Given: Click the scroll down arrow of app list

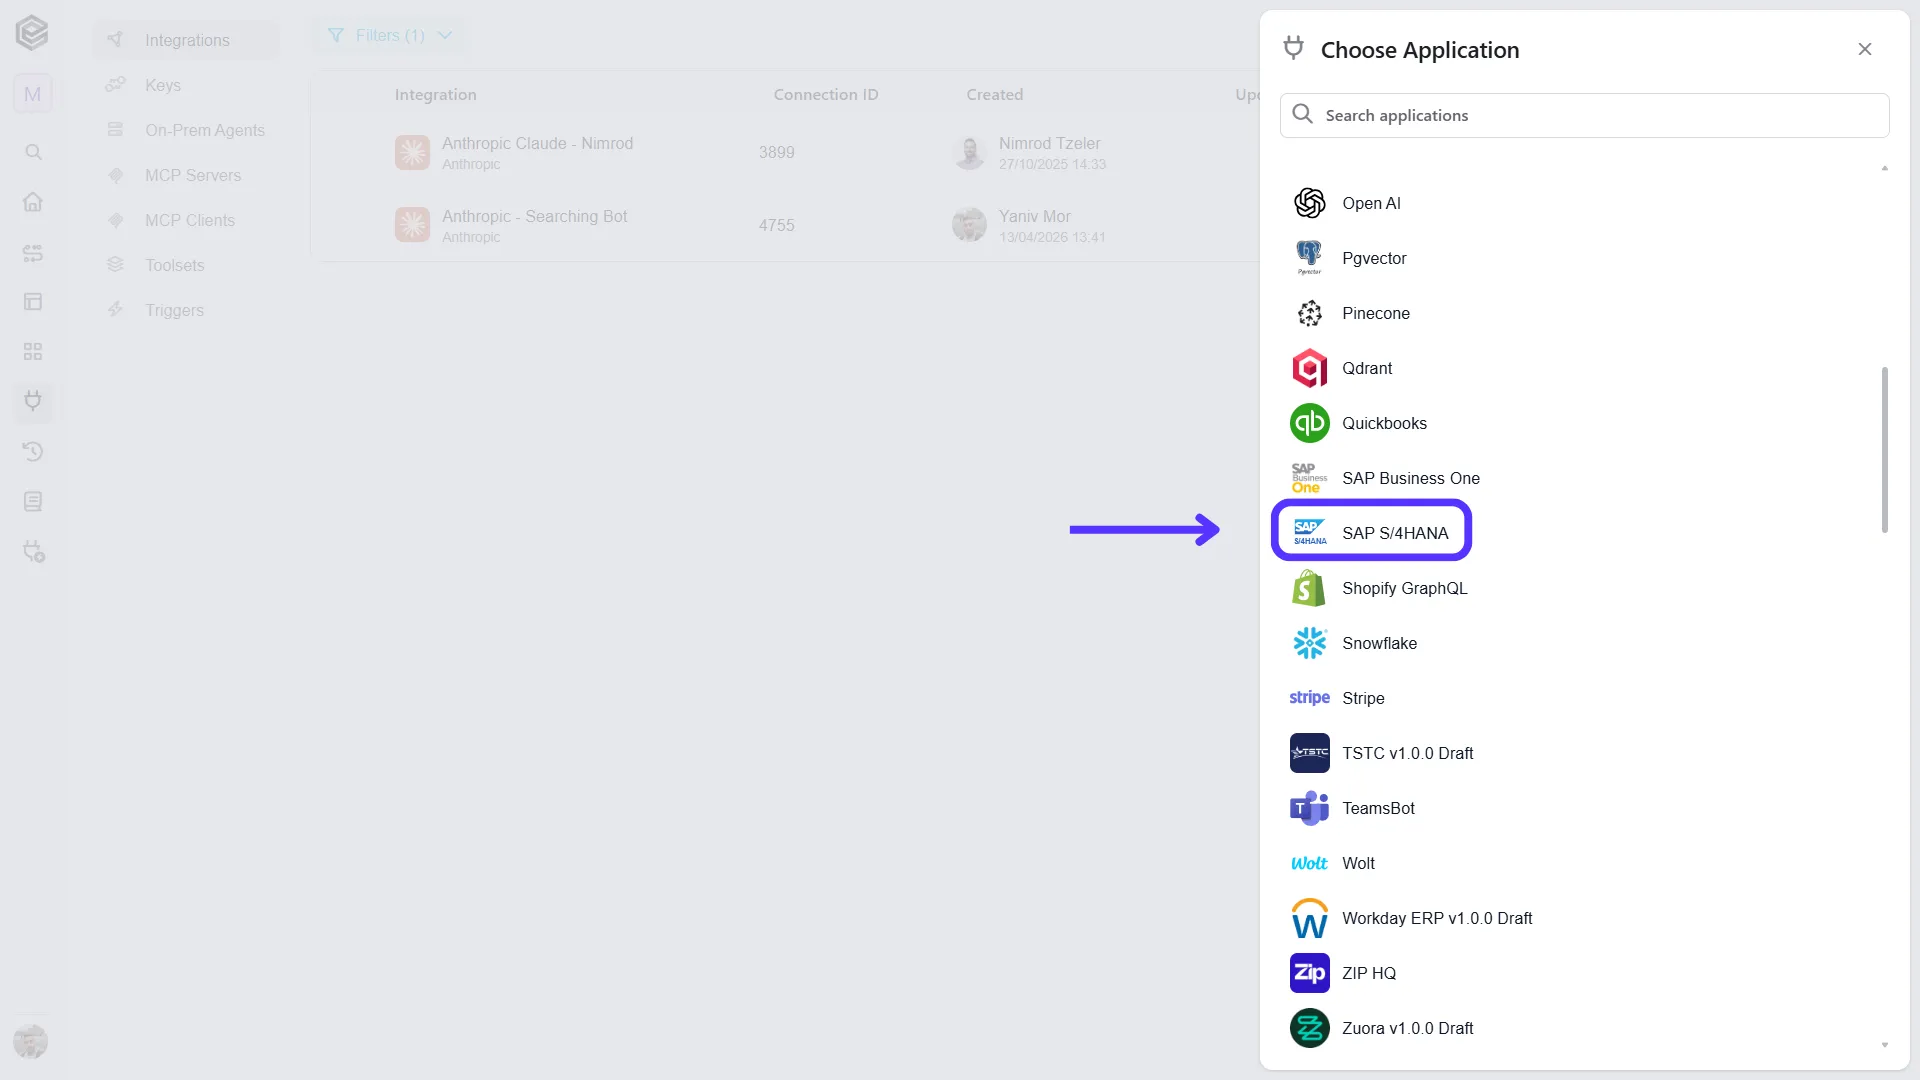Looking at the screenshot, I should (x=1884, y=1045).
